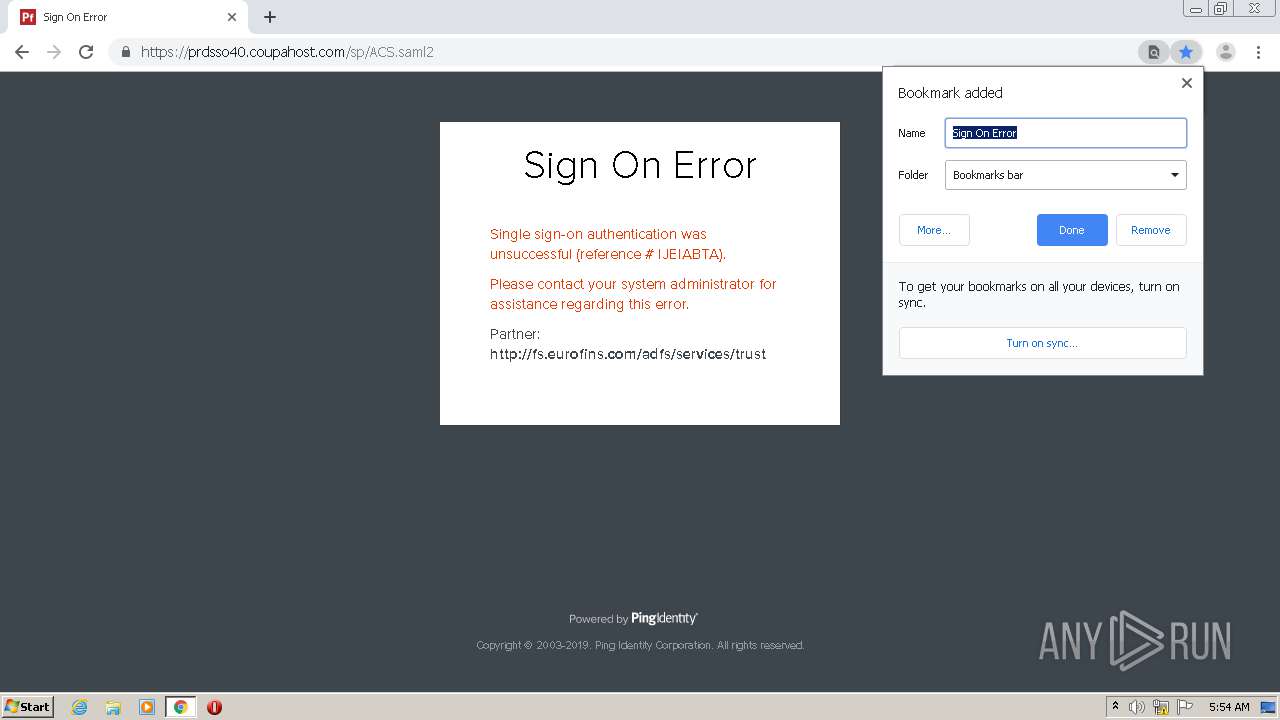Open the search-by-image icon in address bar
This screenshot has height=720, width=1280.
1153,52
